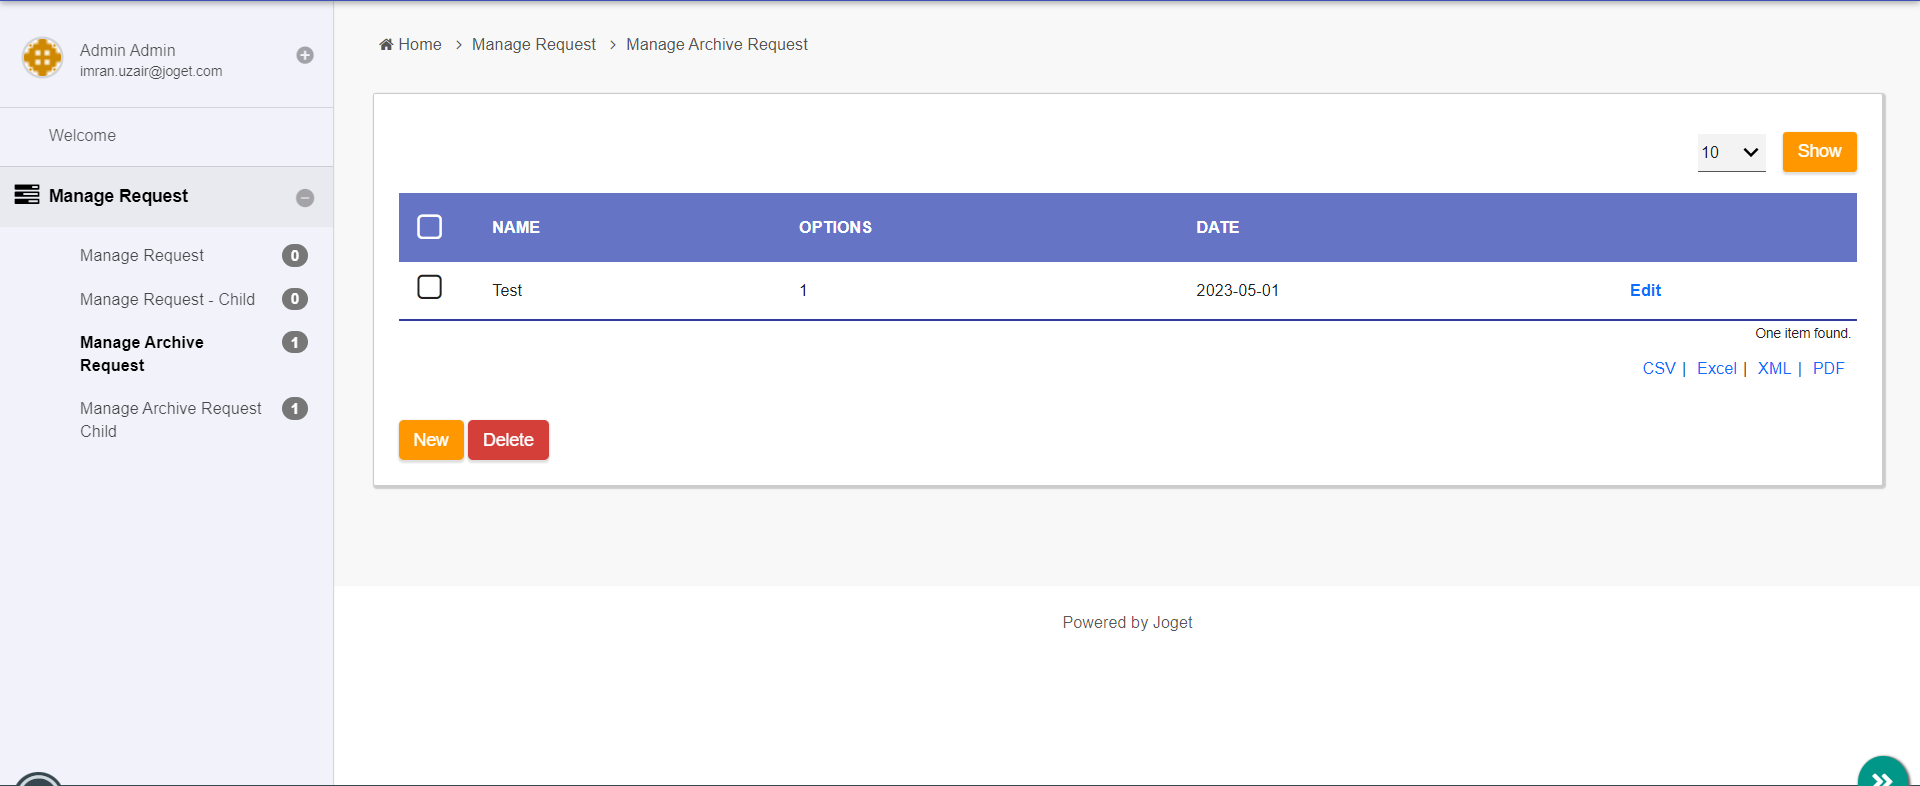Tick the select-all checkbox in table header
This screenshot has width=1920, height=786.
click(430, 227)
